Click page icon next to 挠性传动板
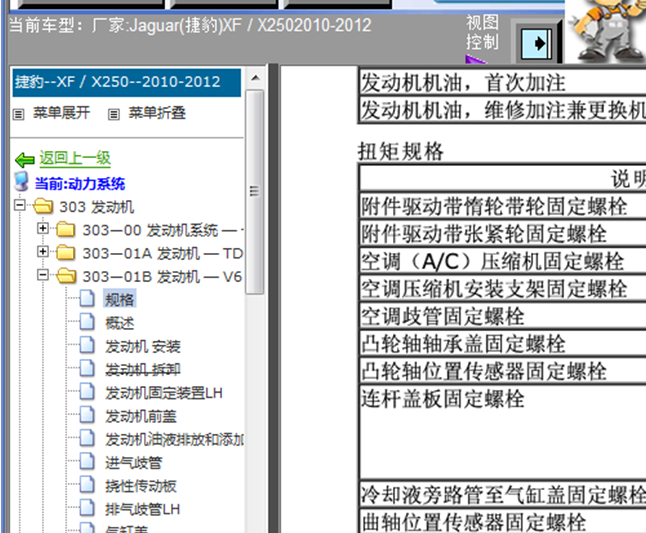646x533 pixels. [x=87, y=485]
